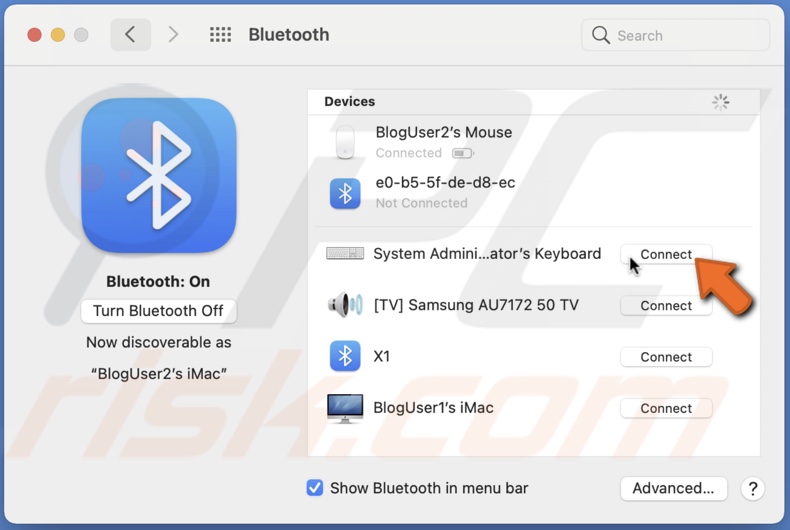Select the e0-b5-5f-de-d8-ec Bluetooth icon

click(345, 193)
